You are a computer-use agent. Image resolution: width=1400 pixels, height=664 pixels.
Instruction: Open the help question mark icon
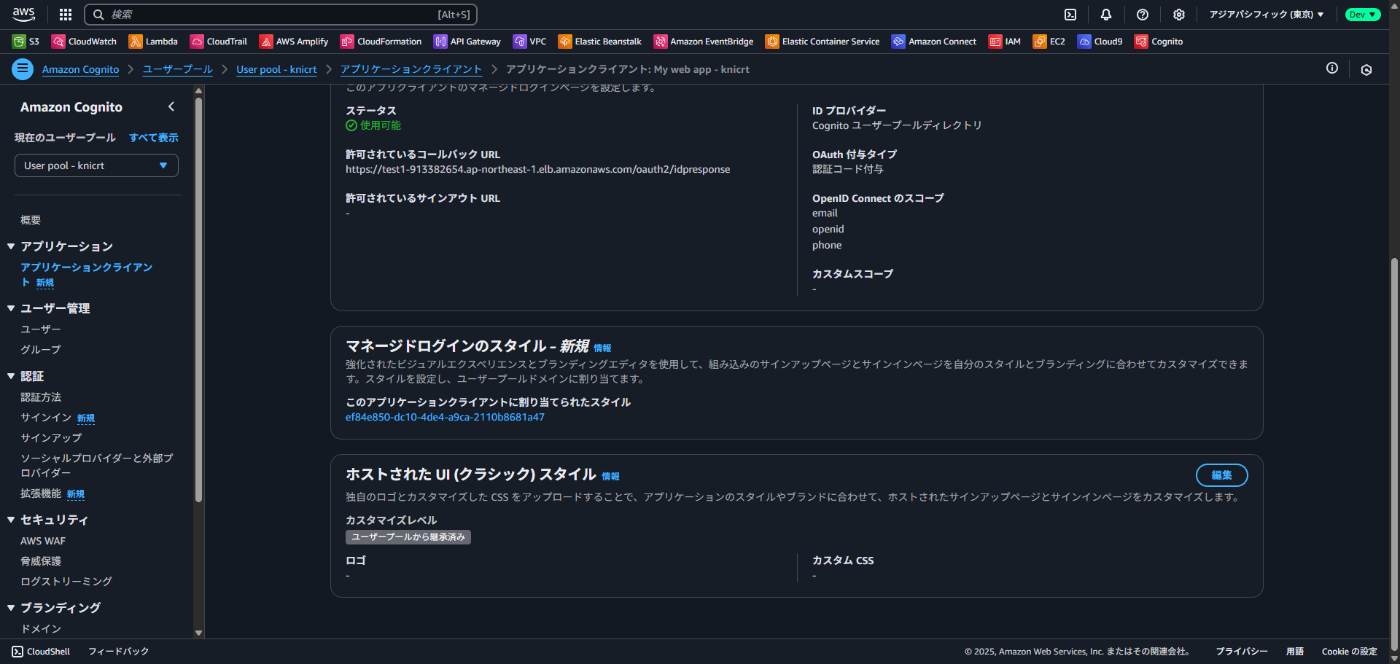(1143, 14)
